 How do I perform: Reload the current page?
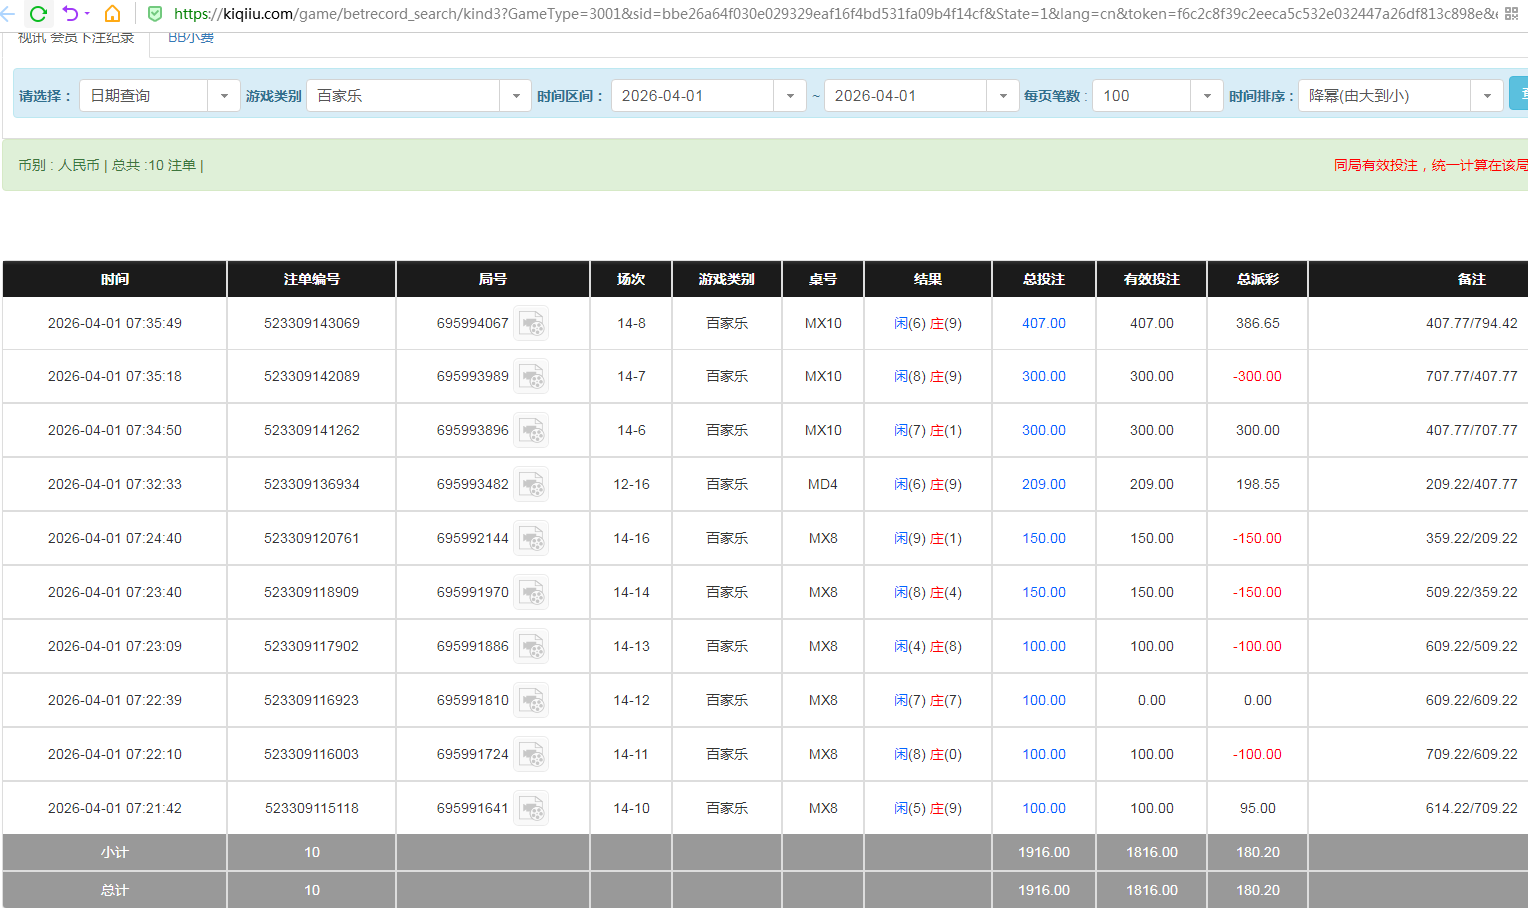click(x=38, y=15)
